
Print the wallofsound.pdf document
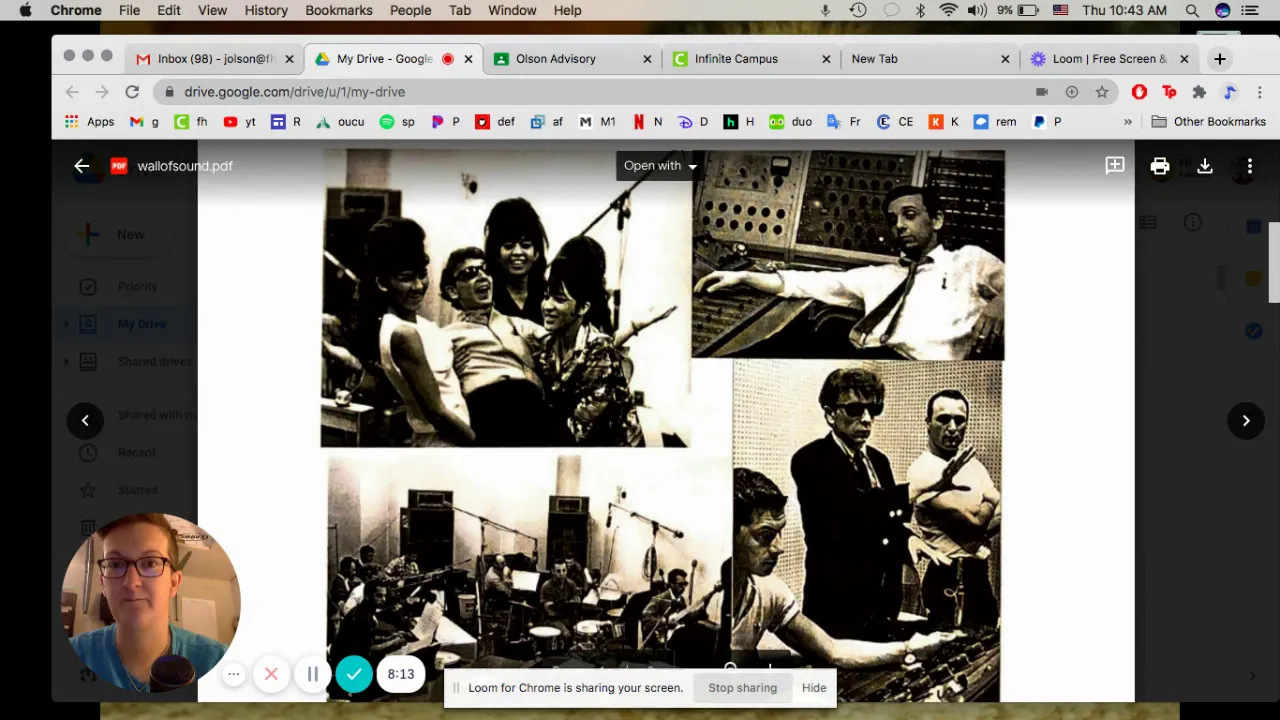(1160, 166)
